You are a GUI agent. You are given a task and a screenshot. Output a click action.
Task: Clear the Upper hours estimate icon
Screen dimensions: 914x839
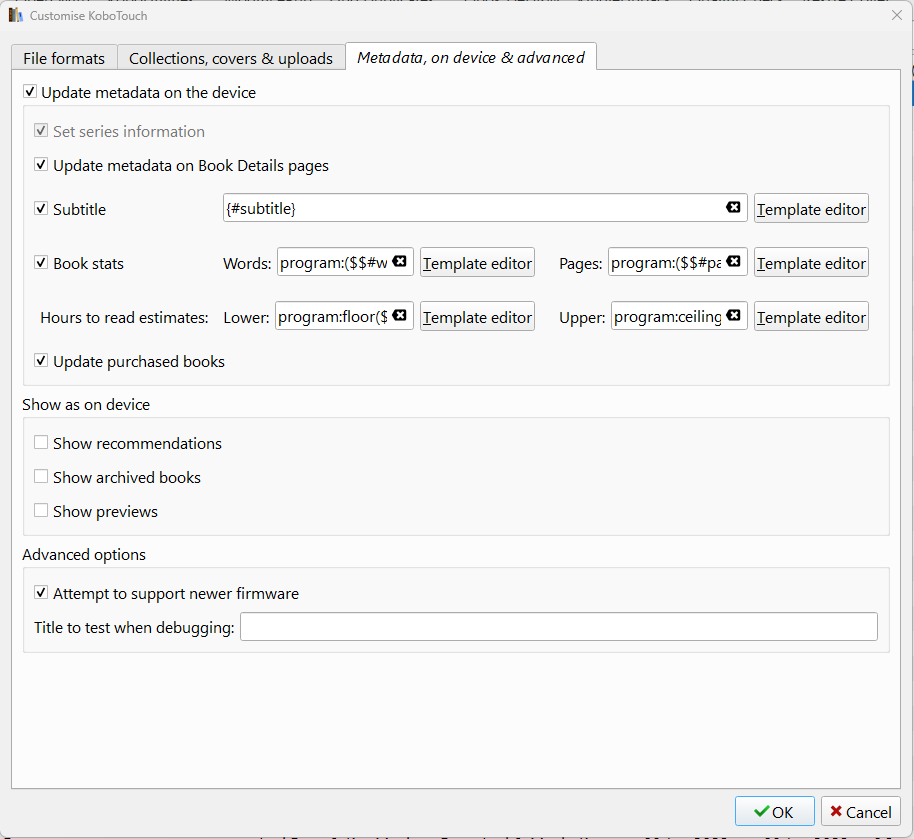(733, 316)
